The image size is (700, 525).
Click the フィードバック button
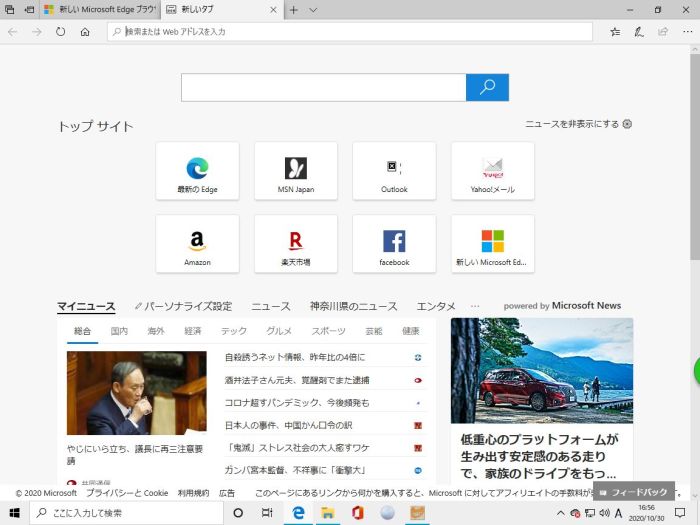(633, 493)
